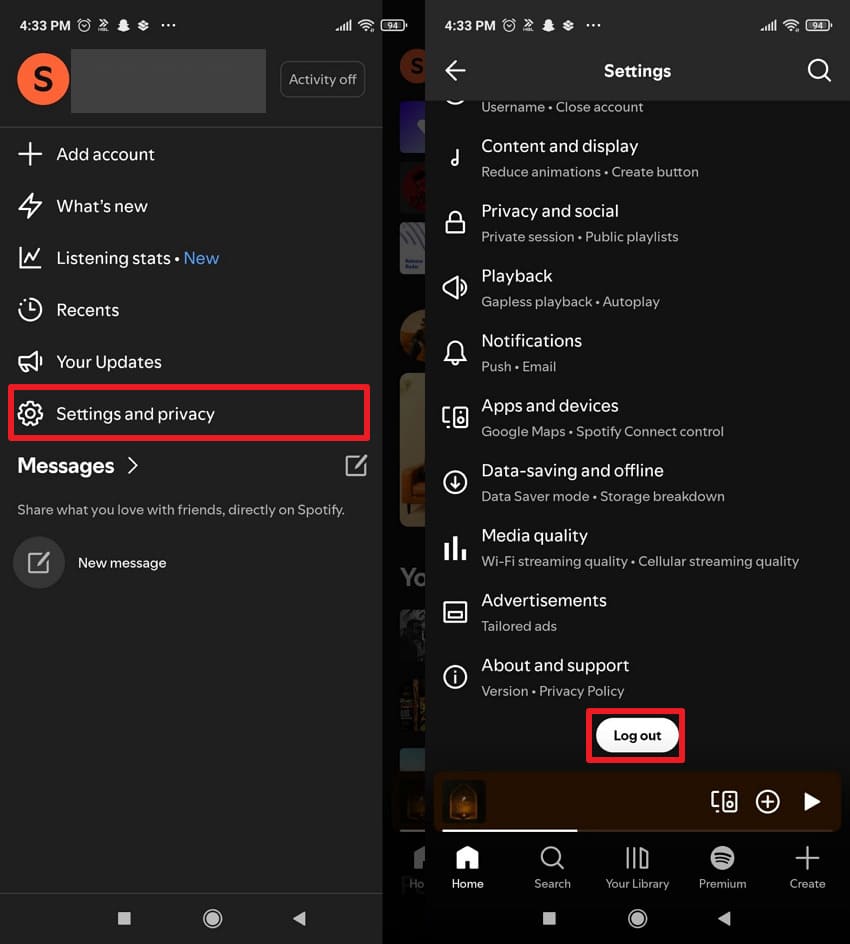Play the current track in the mini player
The width and height of the screenshot is (850, 944).
tap(811, 801)
